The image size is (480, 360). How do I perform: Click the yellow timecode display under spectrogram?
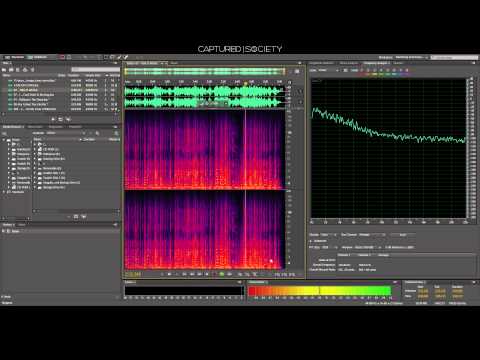coord(133,274)
